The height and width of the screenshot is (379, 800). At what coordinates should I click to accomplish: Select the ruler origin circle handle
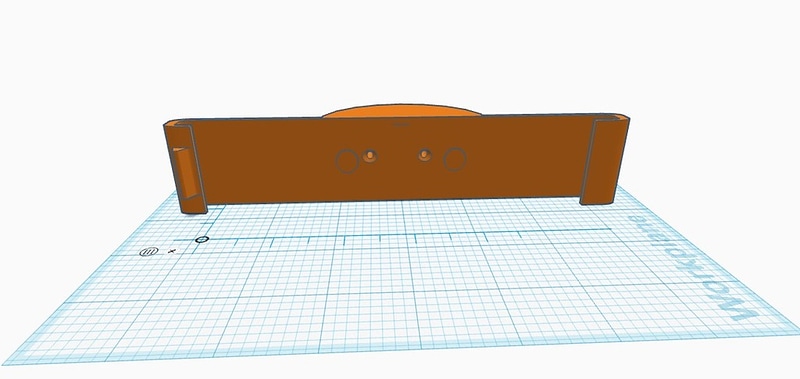click(x=202, y=239)
